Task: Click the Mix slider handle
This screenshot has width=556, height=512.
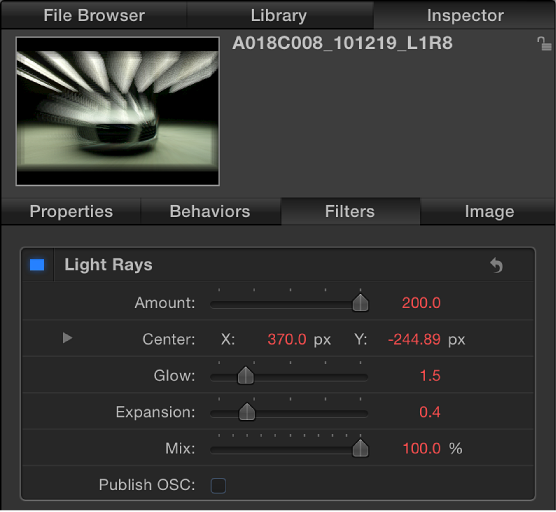Action: [x=360, y=449]
